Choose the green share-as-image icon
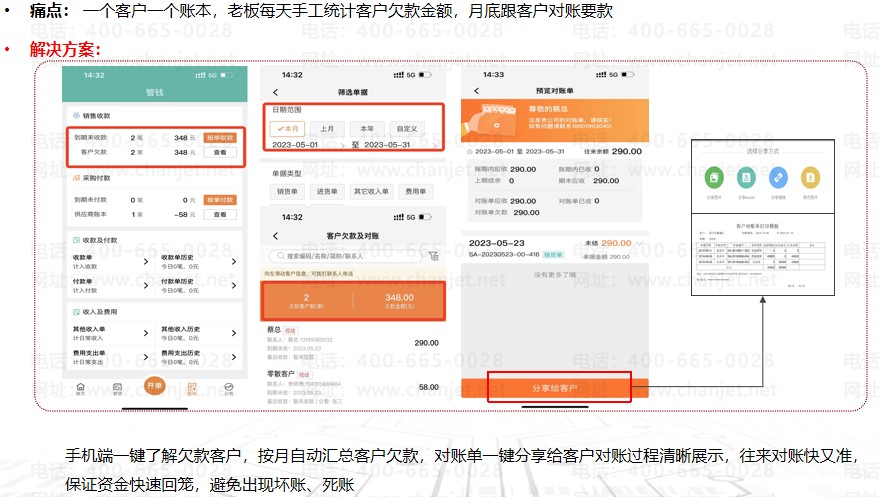 point(714,178)
